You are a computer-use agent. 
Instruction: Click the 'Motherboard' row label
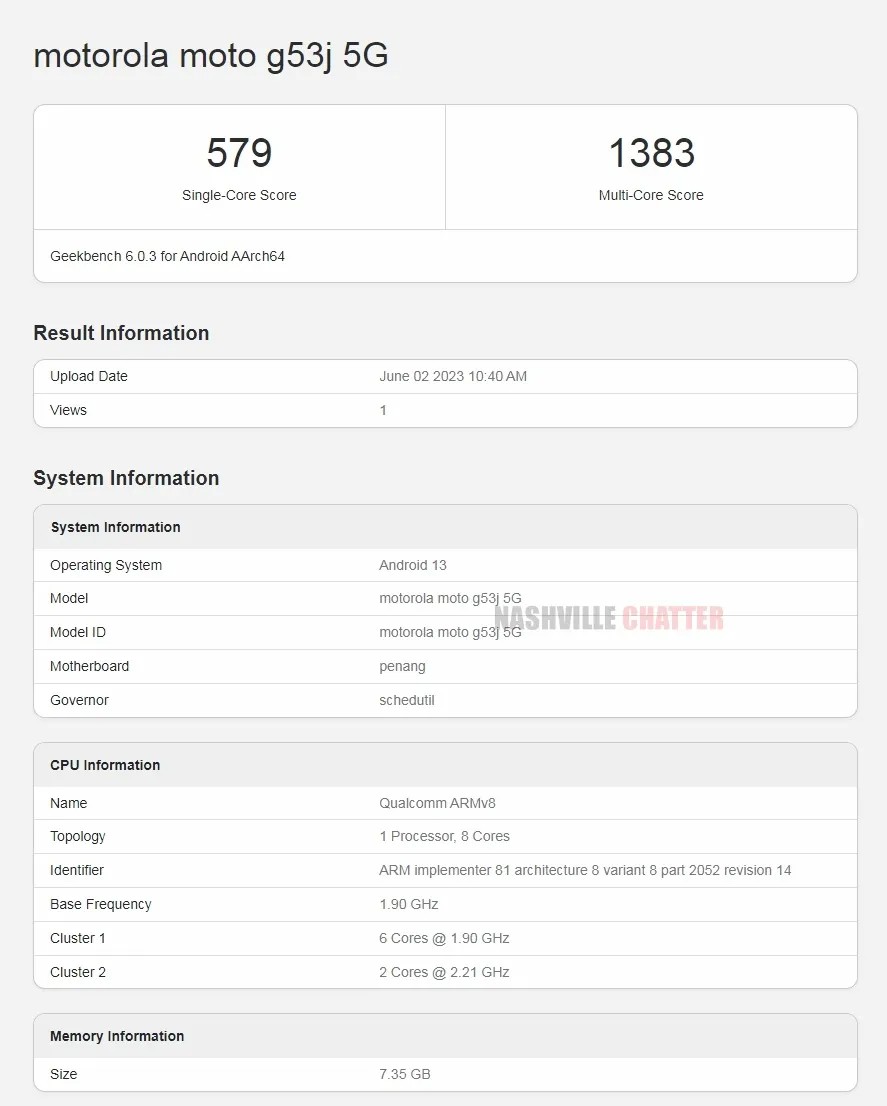tap(90, 666)
